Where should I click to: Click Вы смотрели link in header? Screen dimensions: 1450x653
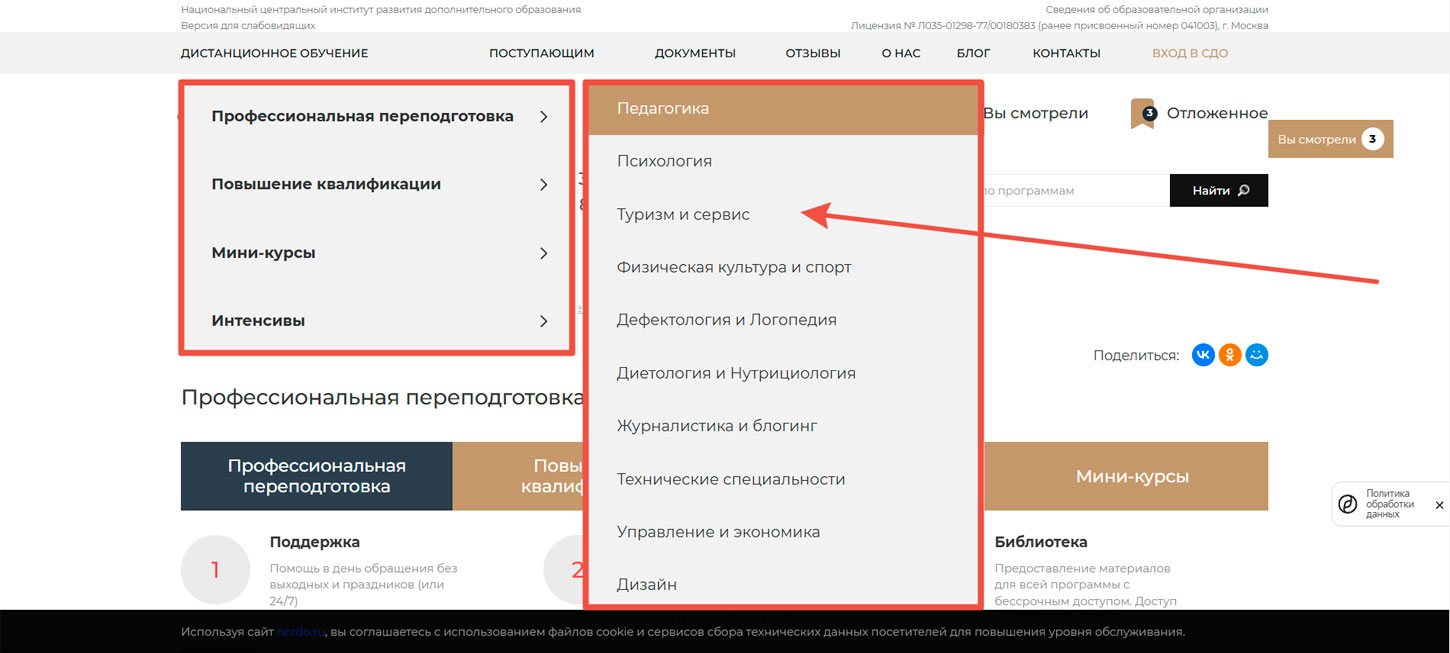pyautogui.click(x=1035, y=114)
